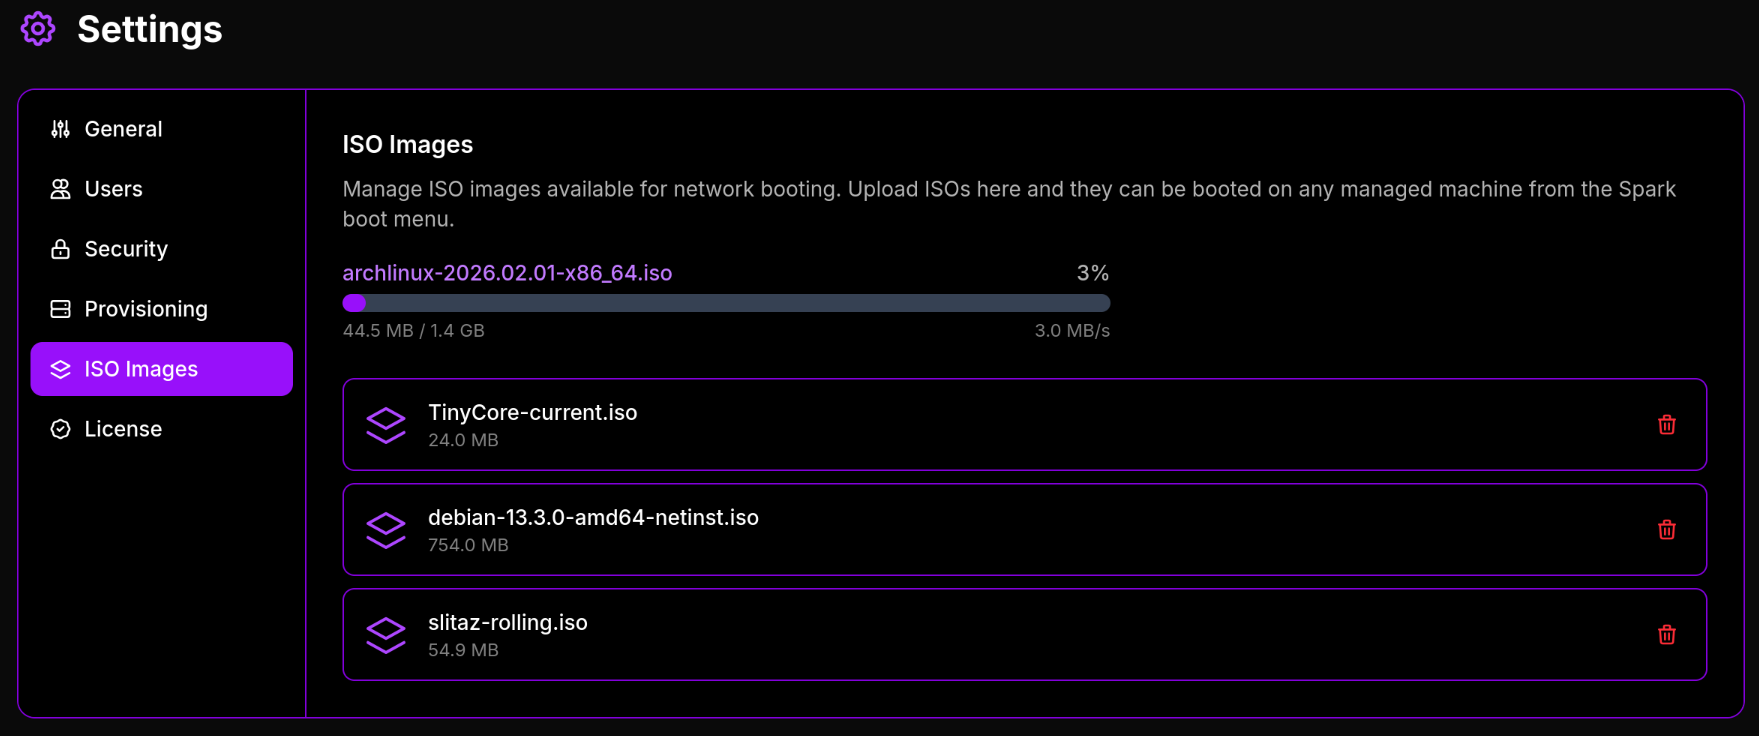Select the ISO Images layers icon
Viewport: 1759px width, 736px height.
click(x=59, y=368)
